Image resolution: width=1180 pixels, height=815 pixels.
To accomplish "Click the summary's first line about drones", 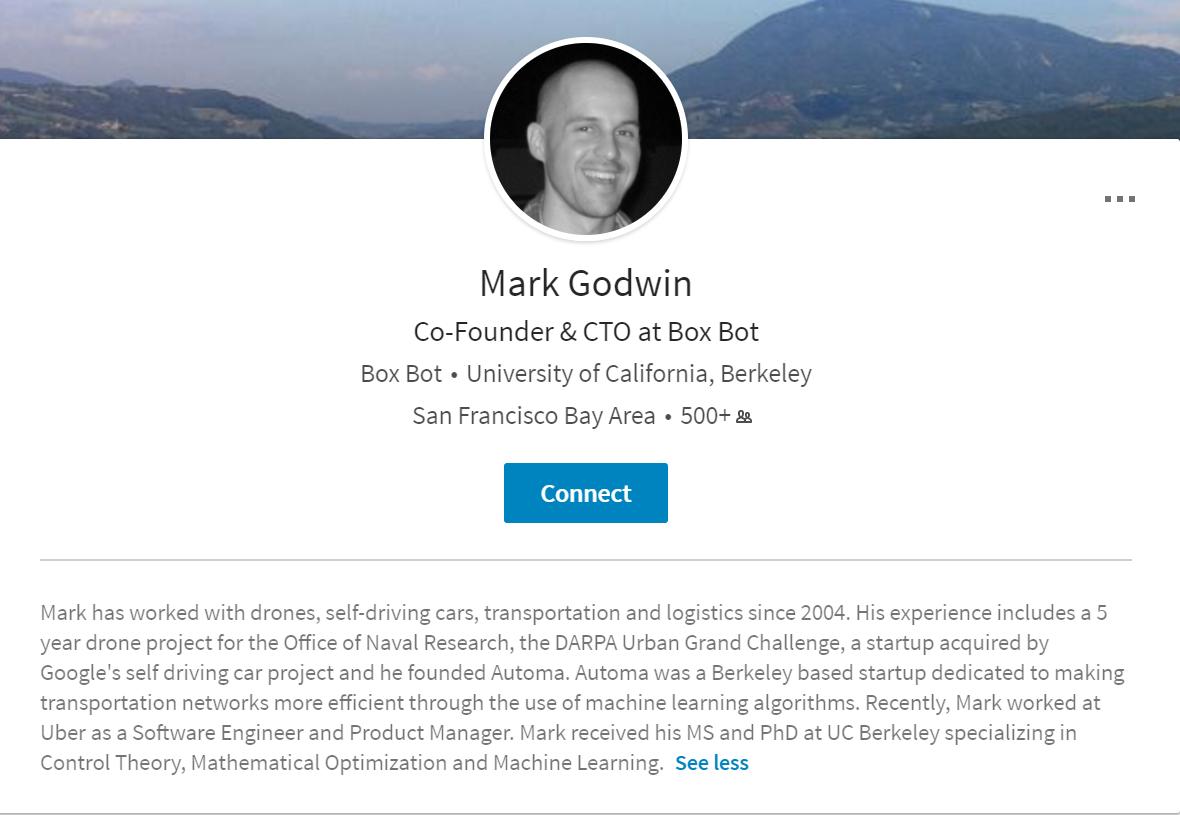I will point(400,613).
